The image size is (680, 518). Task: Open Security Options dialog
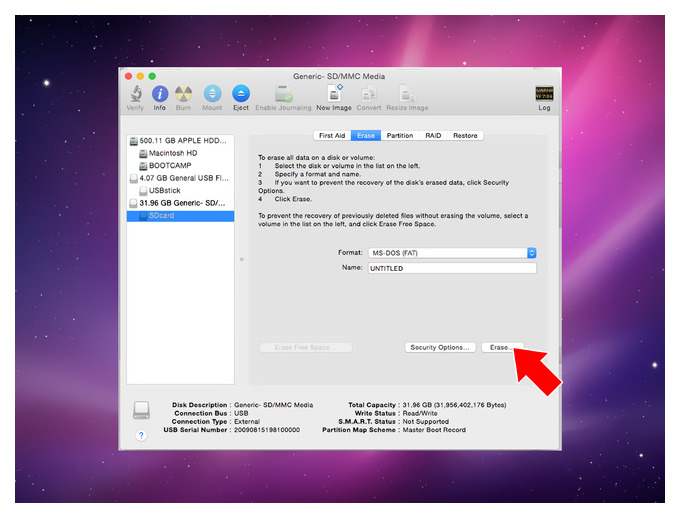pyautogui.click(x=440, y=348)
